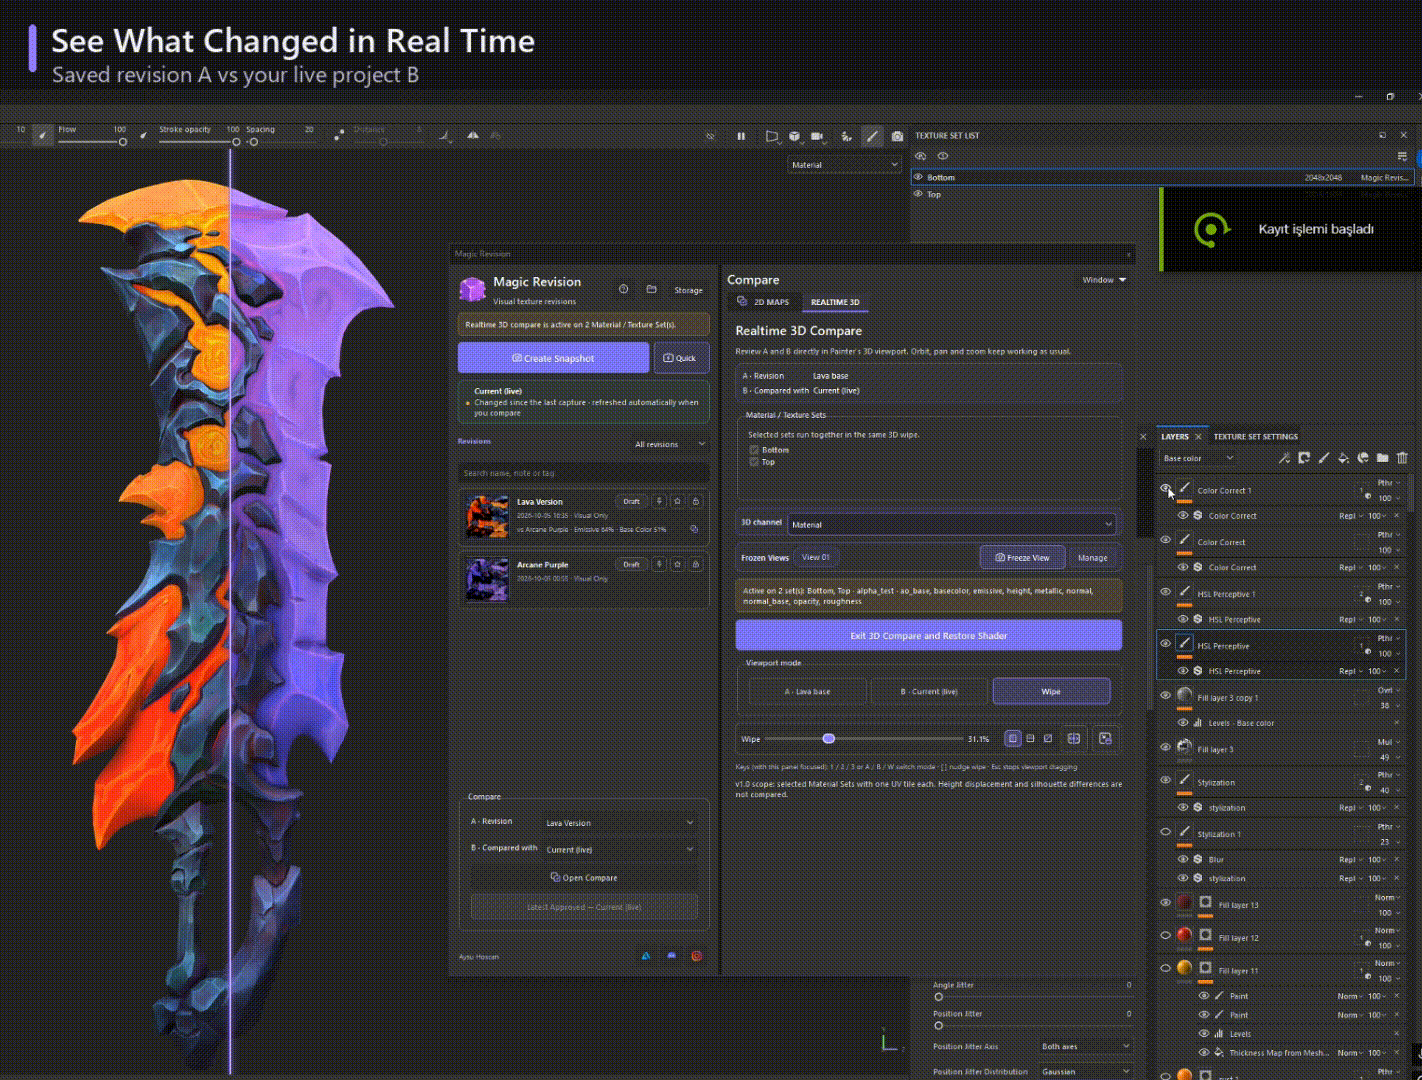Click the Create Snapshot button
1422x1080 pixels.
(x=553, y=358)
